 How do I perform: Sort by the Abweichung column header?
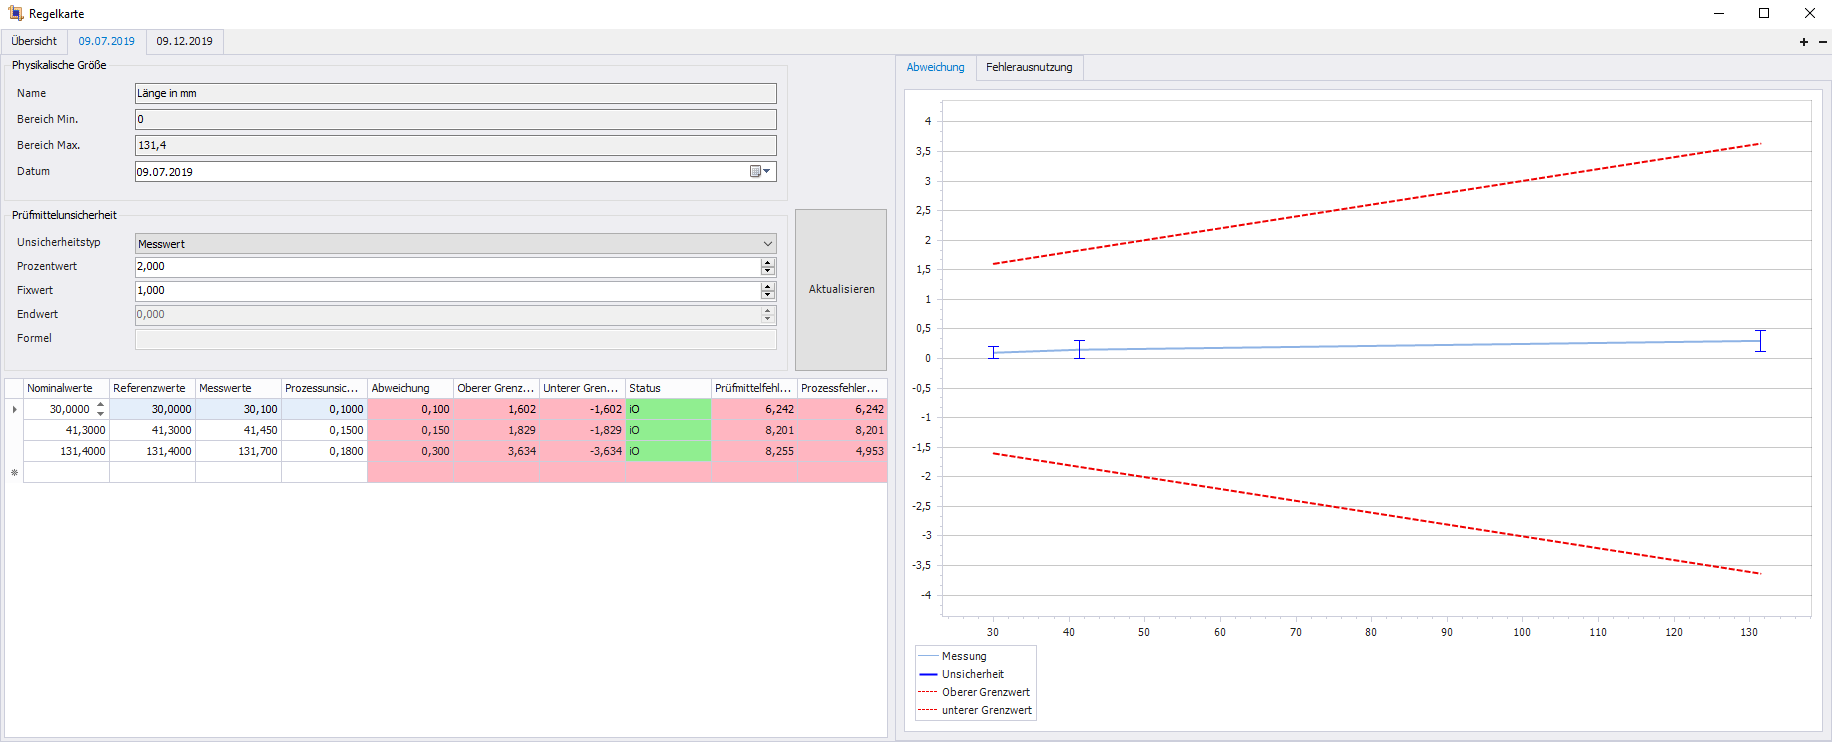pos(409,388)
